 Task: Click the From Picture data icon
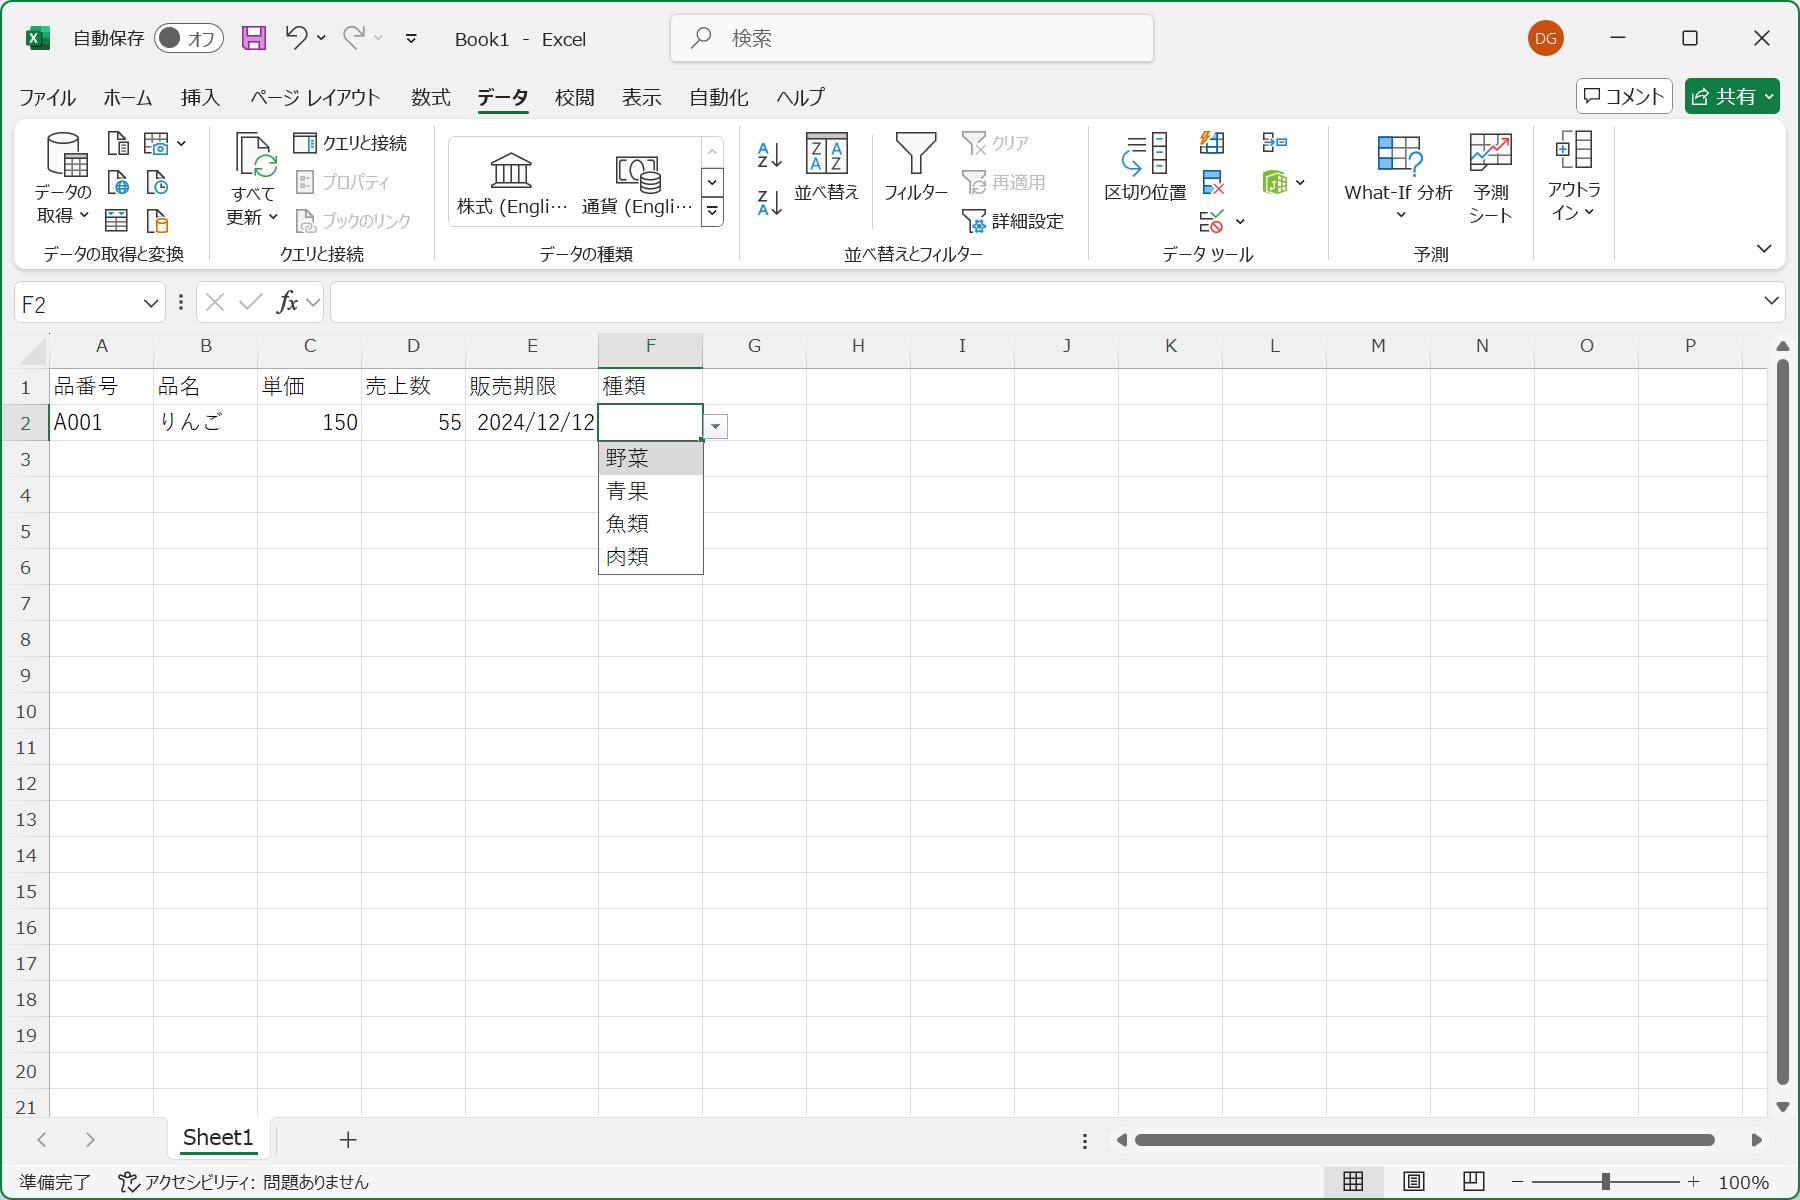156,144
